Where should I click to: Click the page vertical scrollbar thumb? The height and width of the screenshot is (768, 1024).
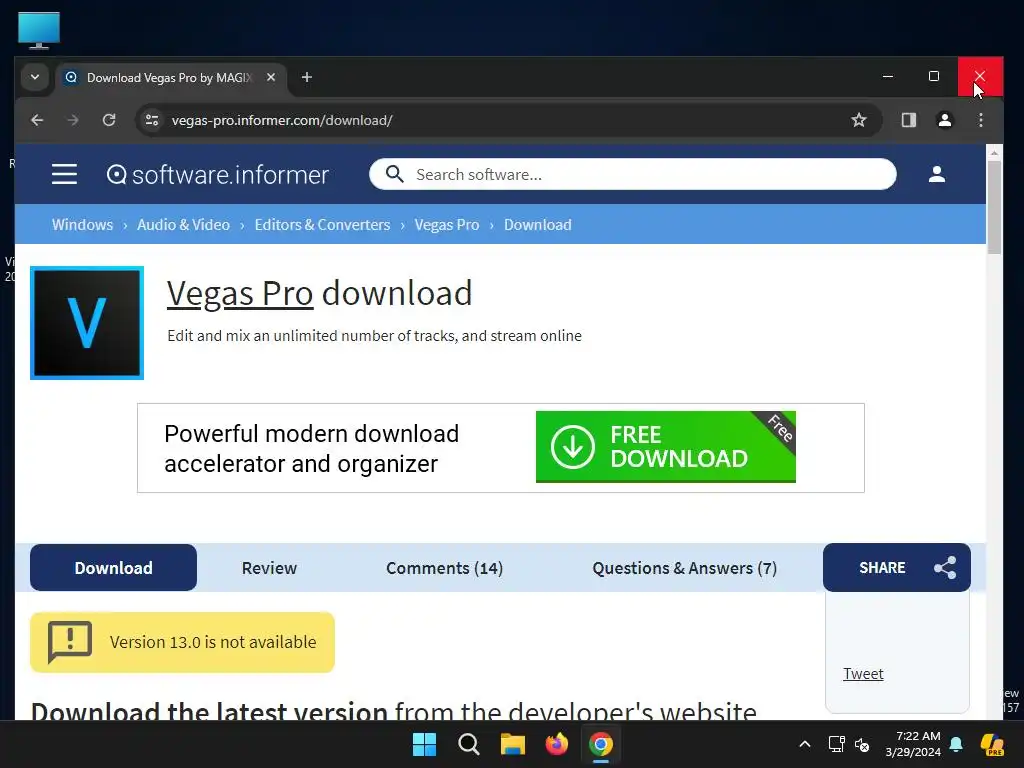(994, 207)
